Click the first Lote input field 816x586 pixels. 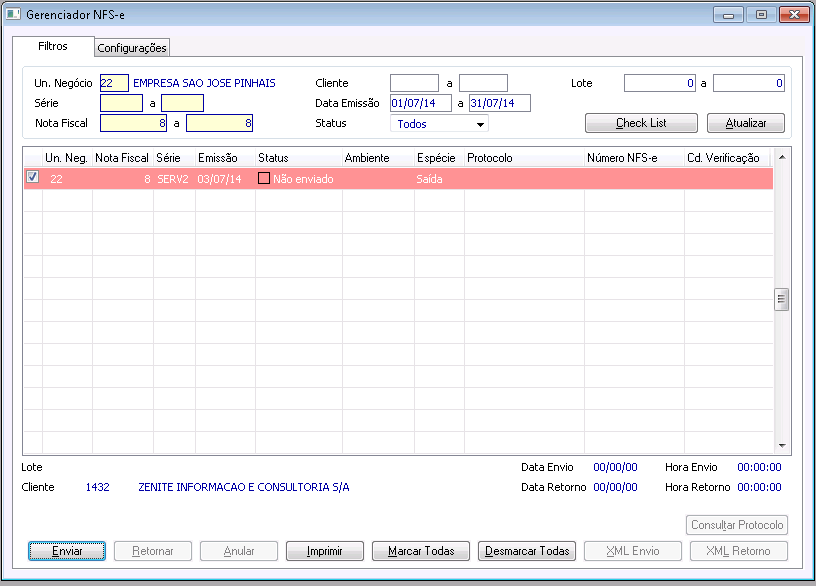[x=660, y=83]
